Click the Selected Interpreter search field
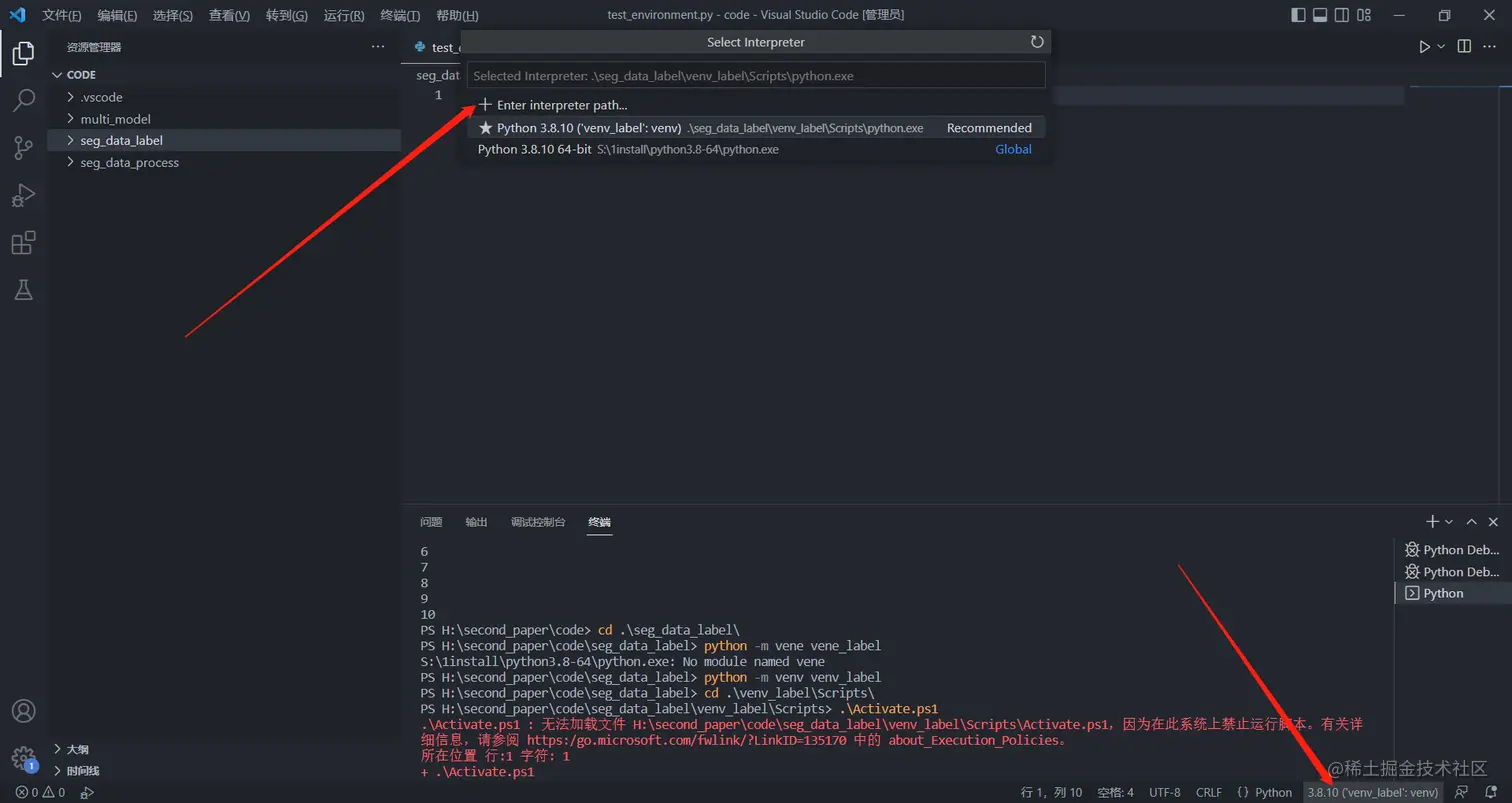 756,75
